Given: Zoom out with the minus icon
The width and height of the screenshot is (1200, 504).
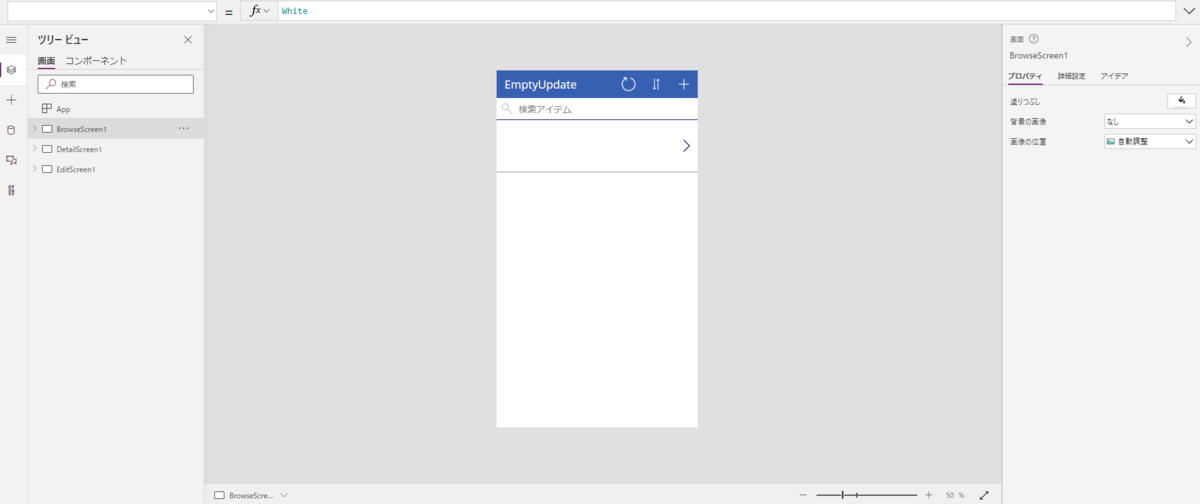Looking at the screenshot, I should (x=803, y=495).
